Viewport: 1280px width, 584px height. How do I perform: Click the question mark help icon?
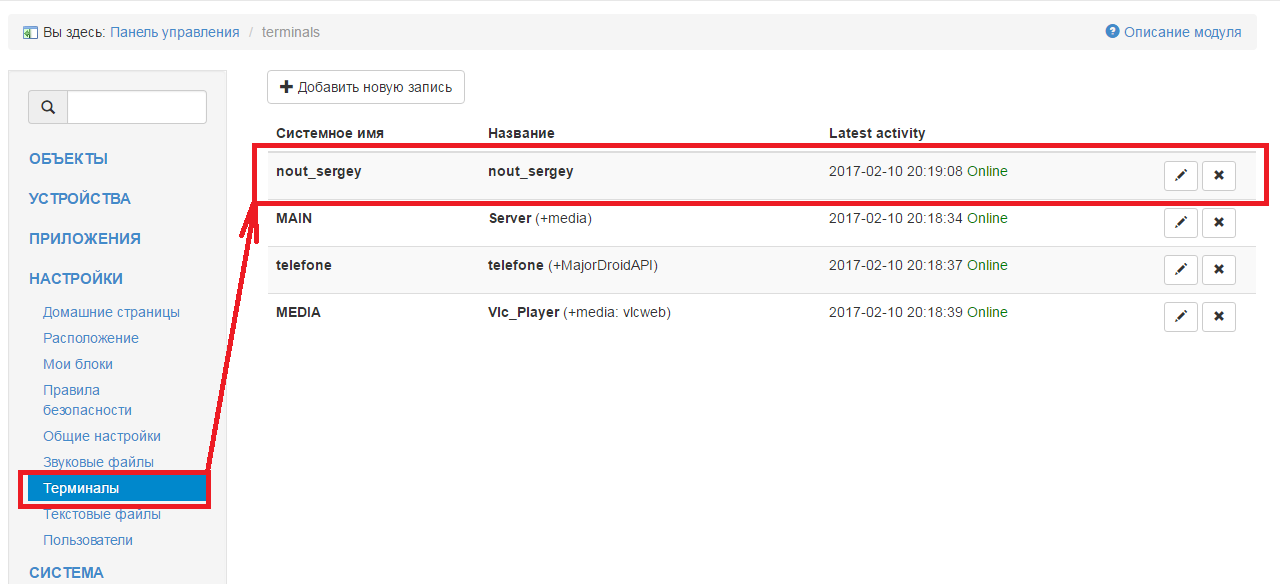click(1112, 31)
